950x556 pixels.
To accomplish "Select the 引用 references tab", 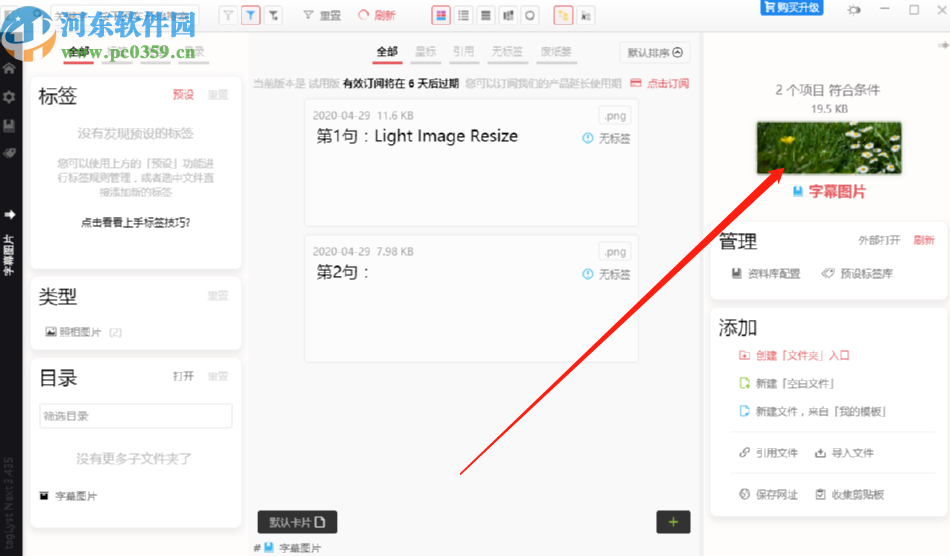I will pos(463,51).
